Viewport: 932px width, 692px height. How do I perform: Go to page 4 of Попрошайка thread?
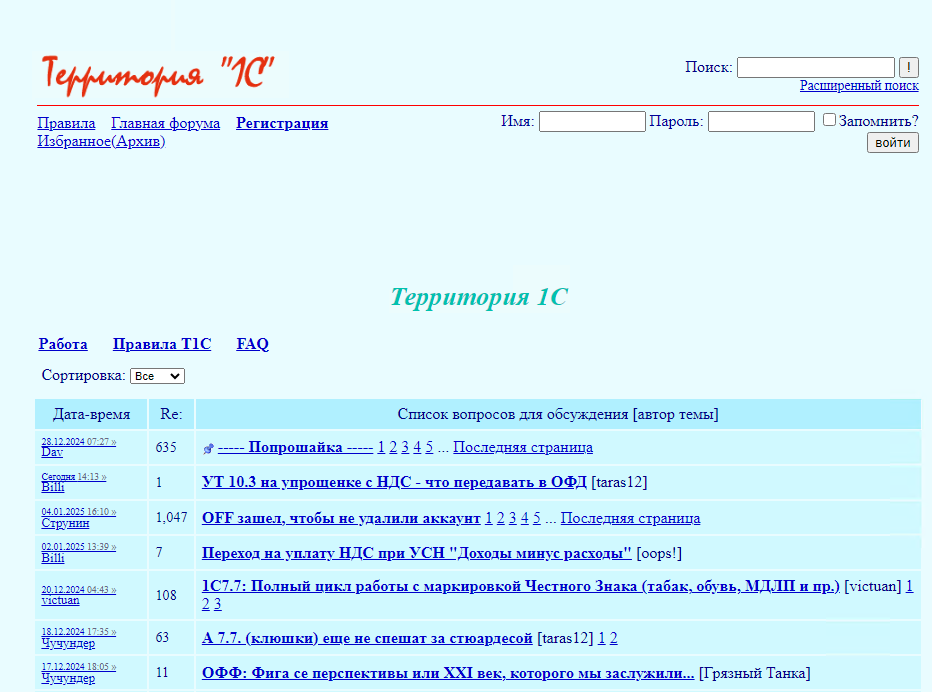pyautogui.click(x=417, y=447)
